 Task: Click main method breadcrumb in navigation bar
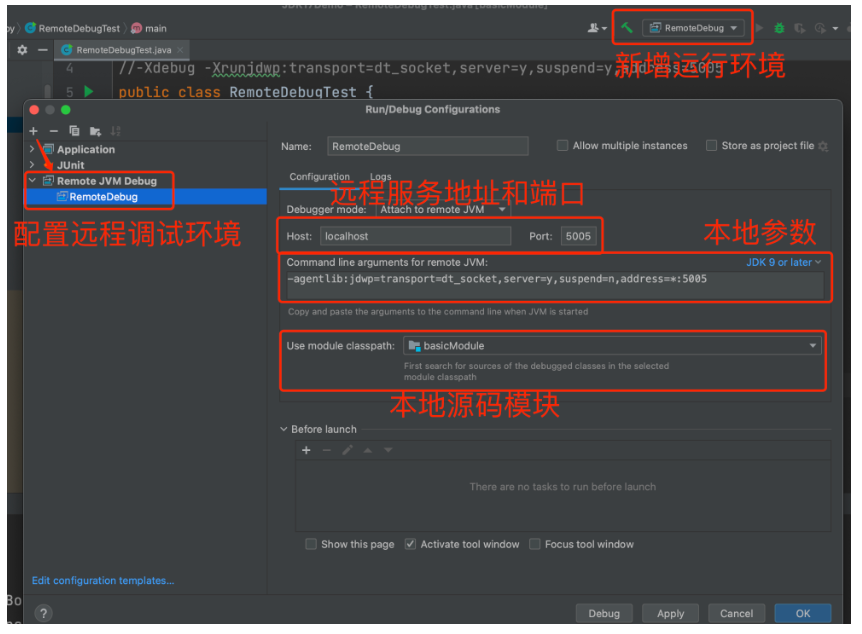click(149, 28)
